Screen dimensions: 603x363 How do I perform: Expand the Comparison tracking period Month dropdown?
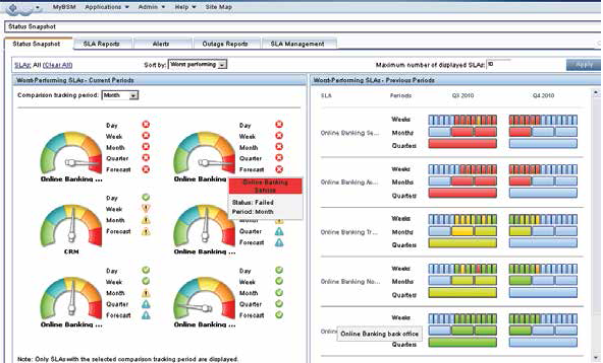pos(120,95)
